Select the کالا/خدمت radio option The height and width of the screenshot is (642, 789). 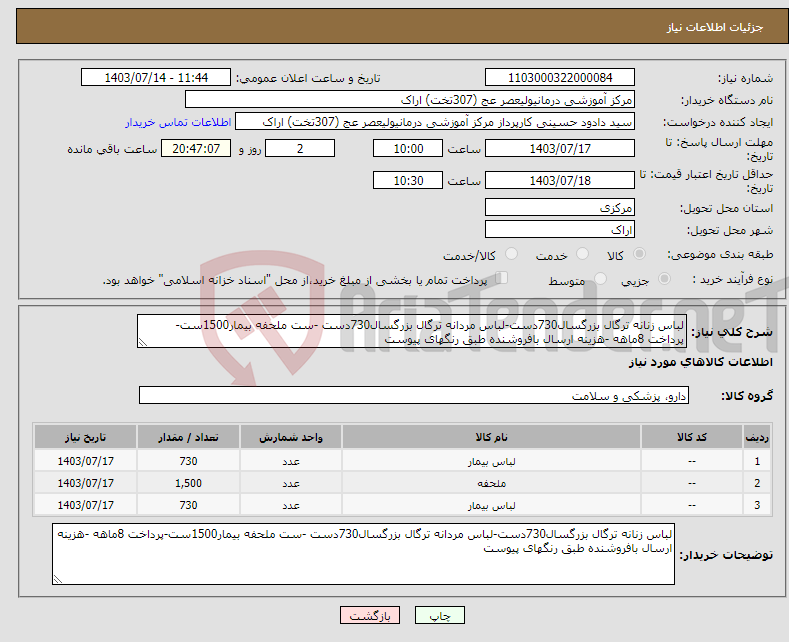coord(511,254)
